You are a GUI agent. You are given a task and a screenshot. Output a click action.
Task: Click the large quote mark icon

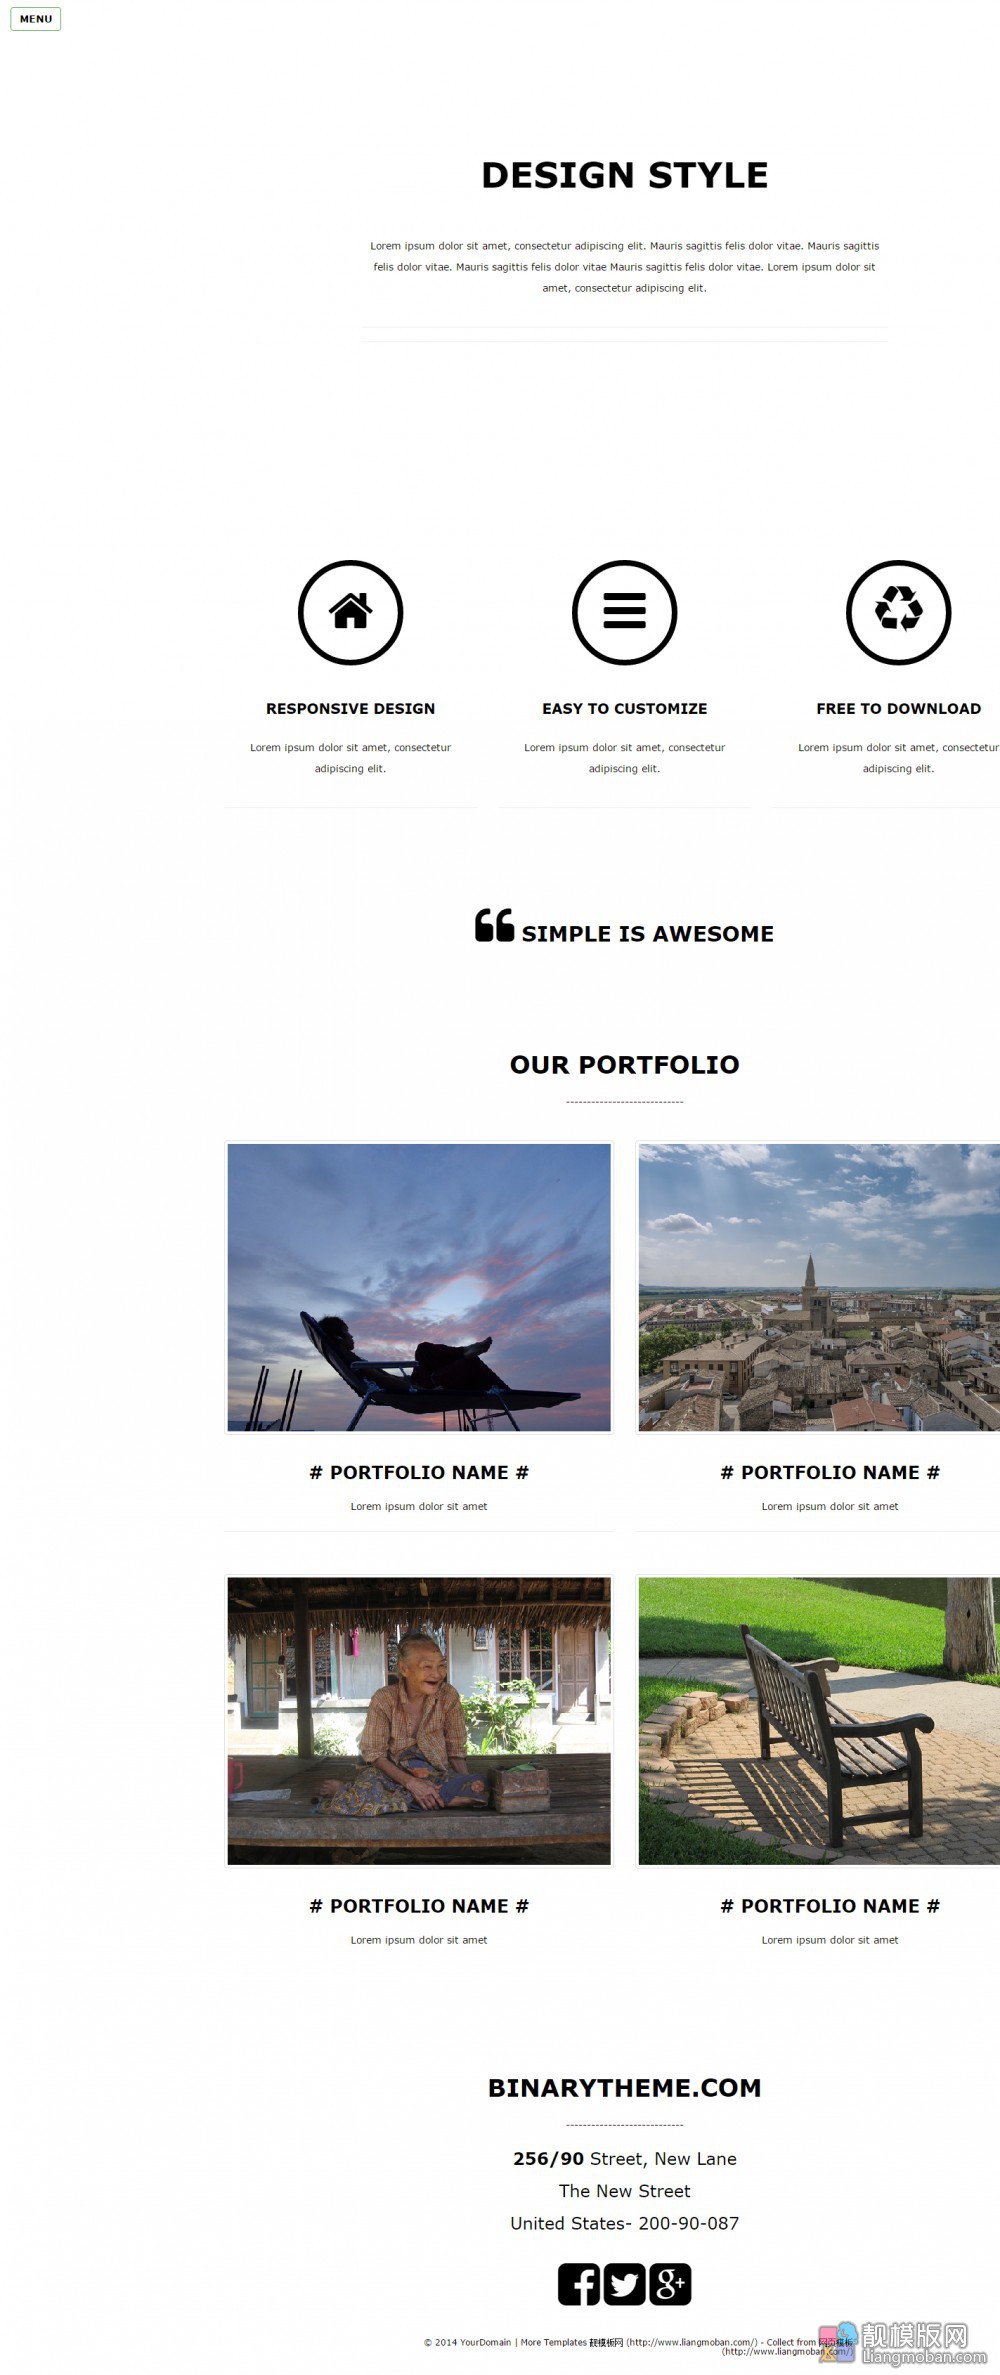coord(495,925)
